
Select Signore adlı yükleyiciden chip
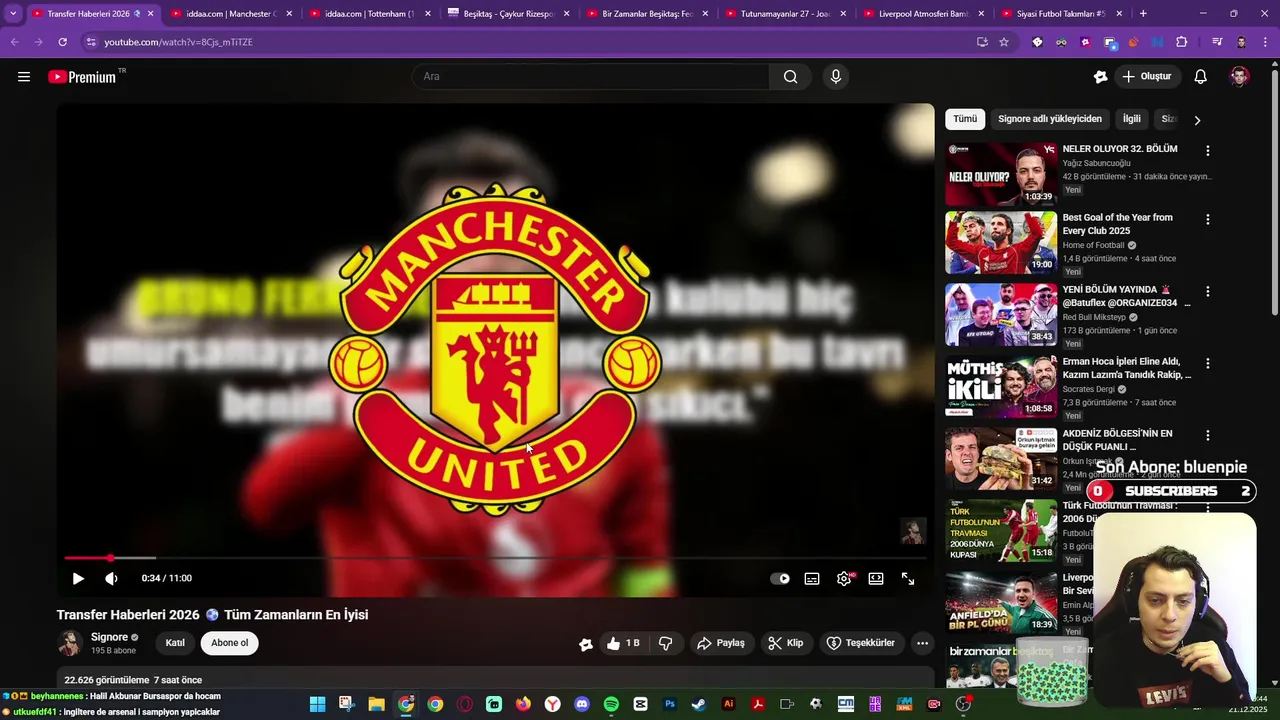click(x=1050, y=119)
